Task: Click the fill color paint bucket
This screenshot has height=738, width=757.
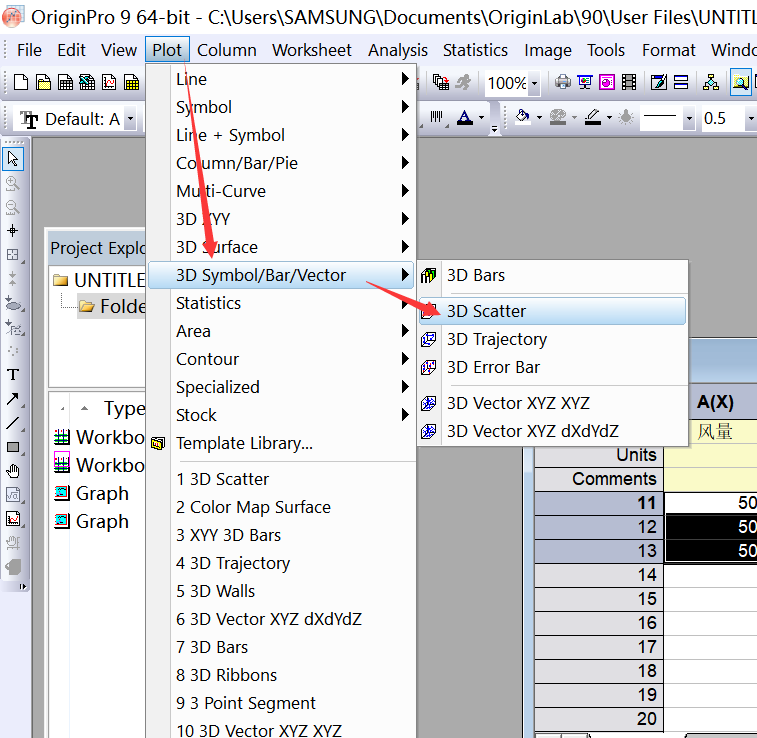Action: click(523, 117)
